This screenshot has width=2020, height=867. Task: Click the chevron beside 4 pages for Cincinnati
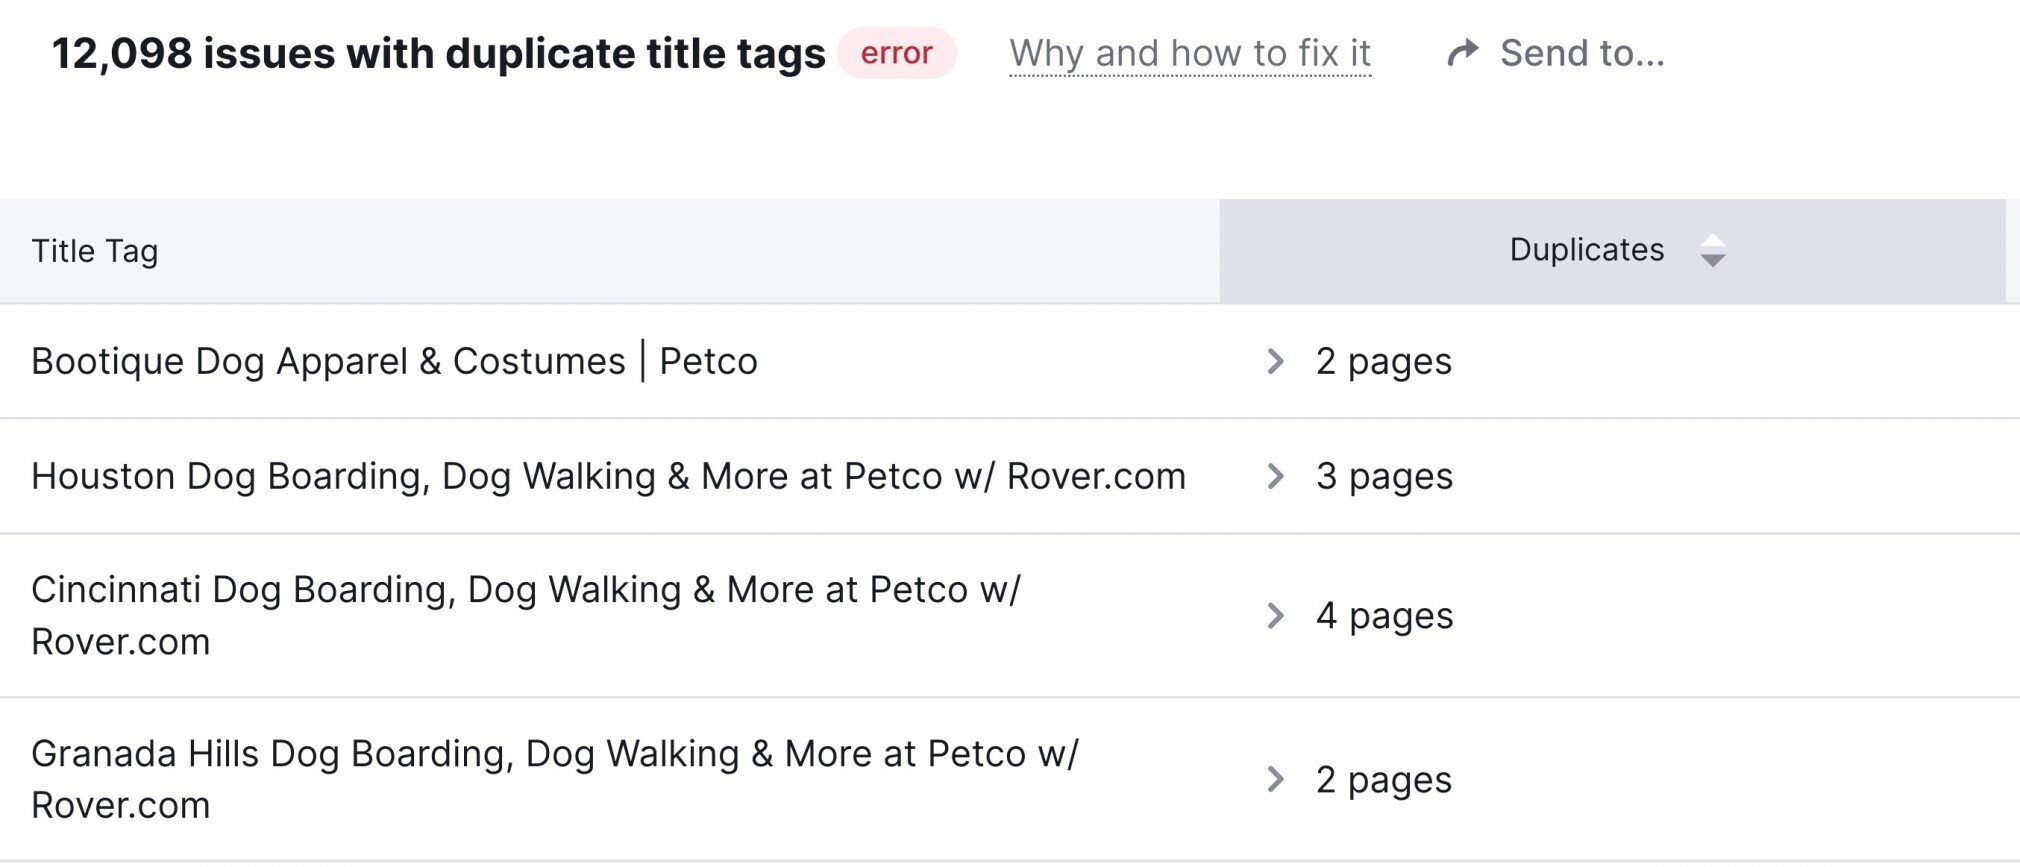1277,617
